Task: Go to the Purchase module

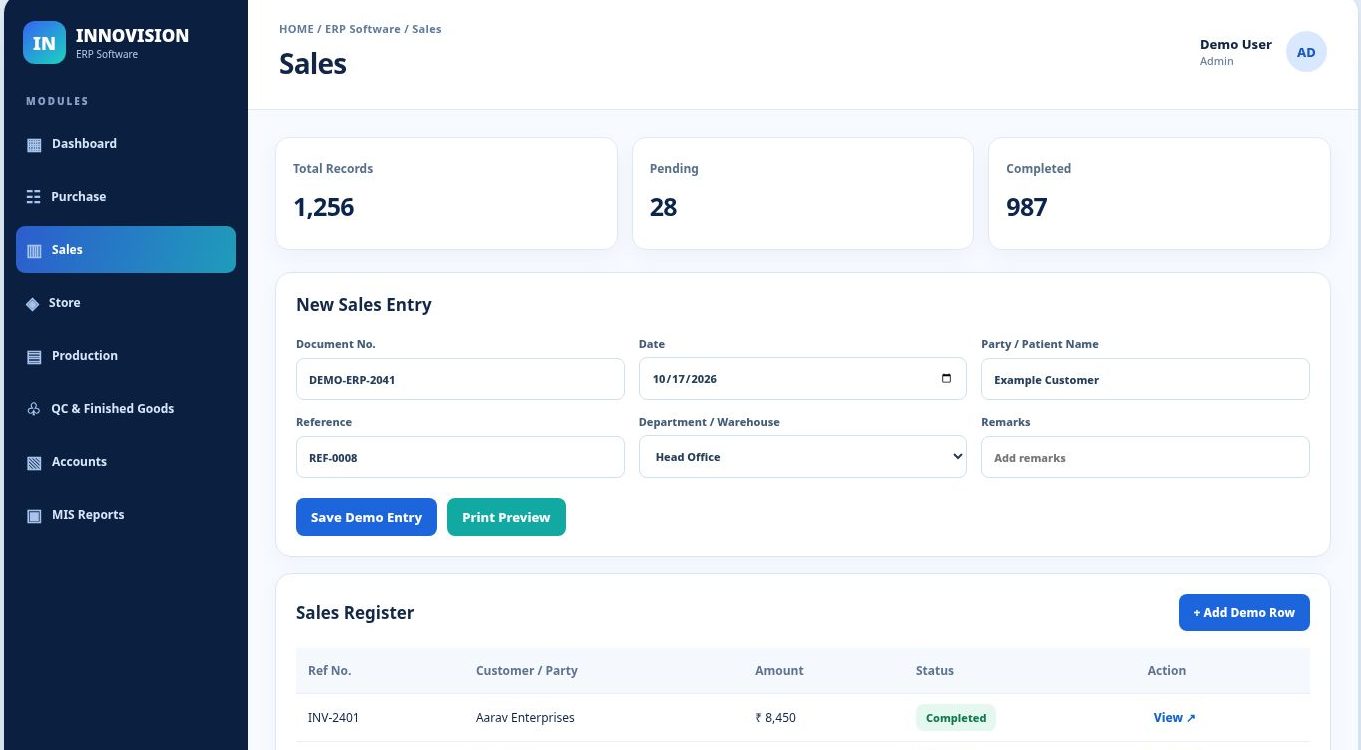Action: point(126,197)
